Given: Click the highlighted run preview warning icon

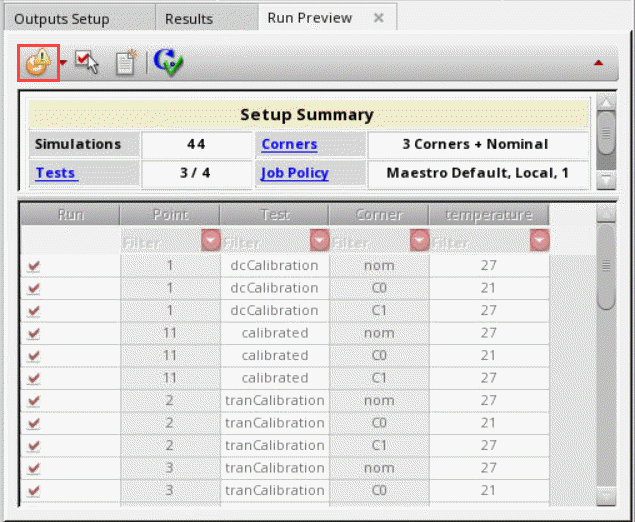Looking at the screenshot, I should pyautogui.click(x=37, y=63).
